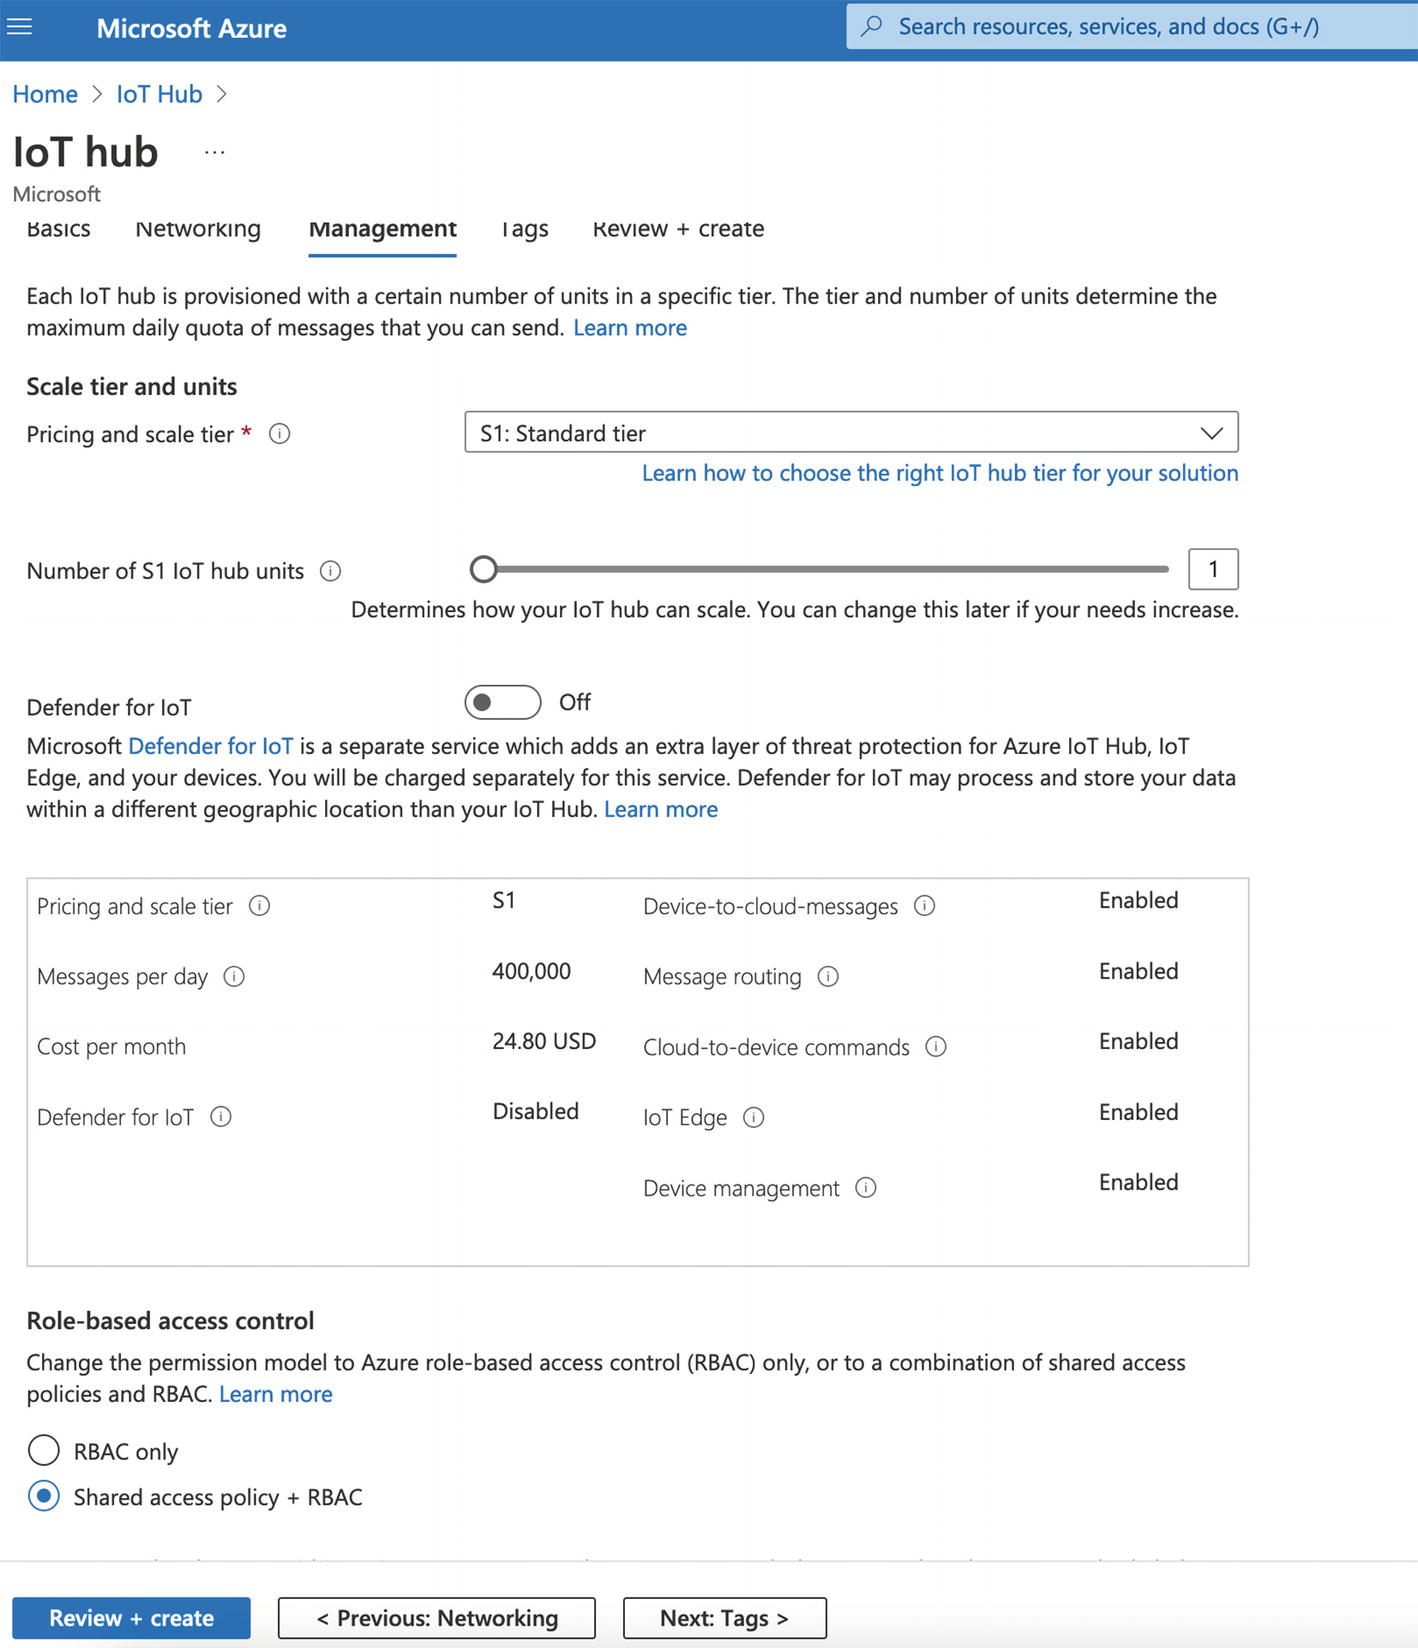Click info icon next to Number of S1 IoT hub units
Image resolution: width=1418 pixels, height=1648 pixels.
[330, 571]
